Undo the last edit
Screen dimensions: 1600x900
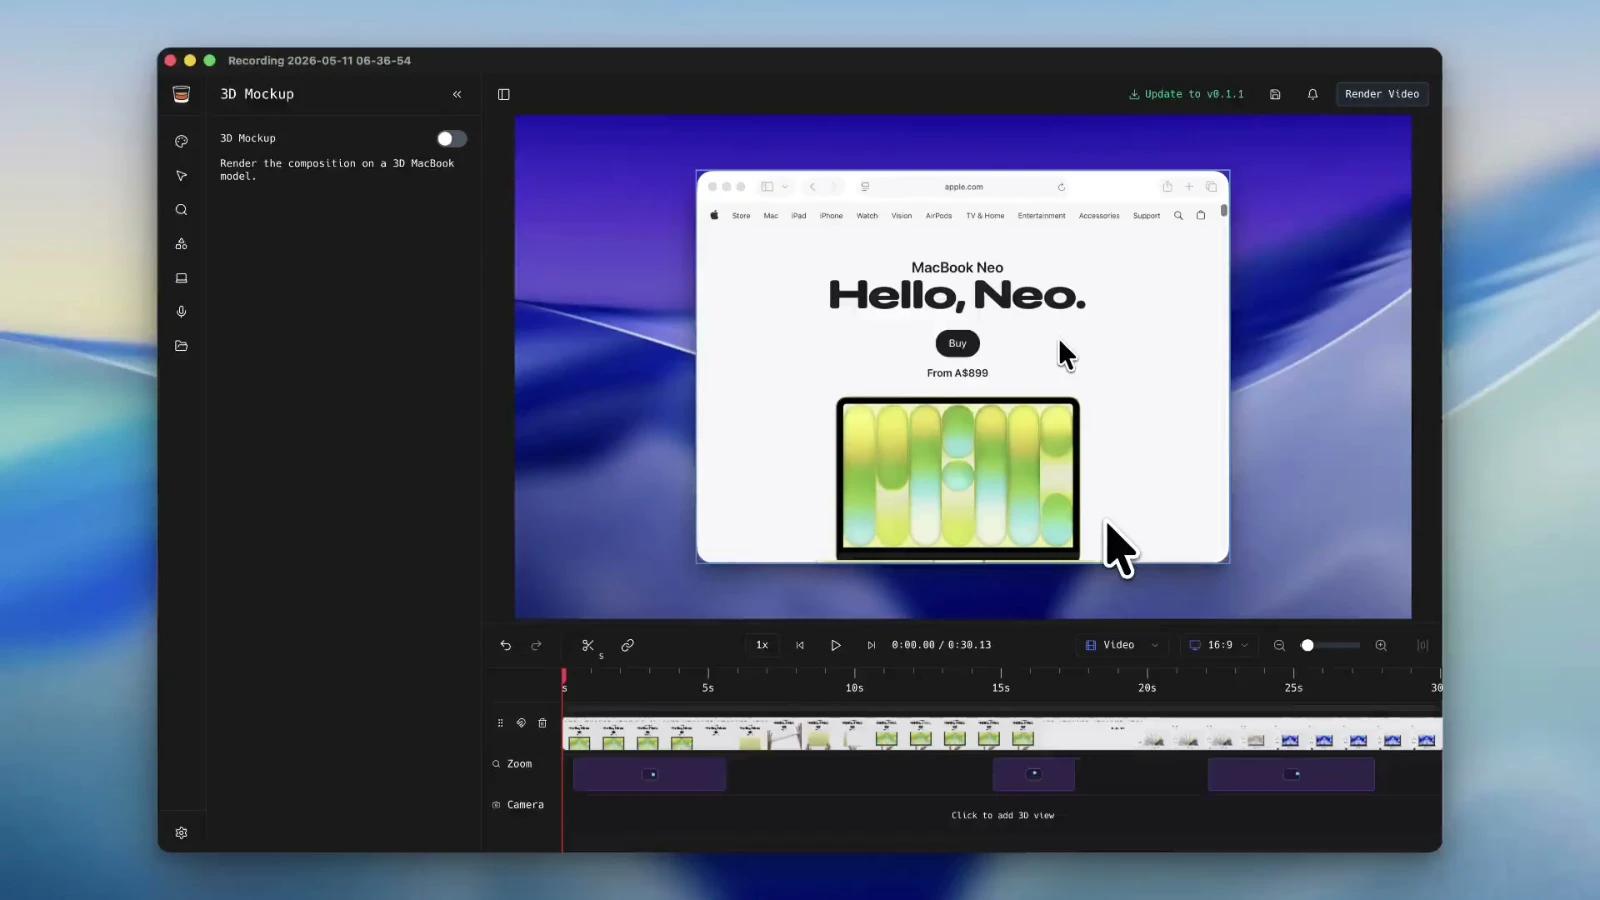506,646
